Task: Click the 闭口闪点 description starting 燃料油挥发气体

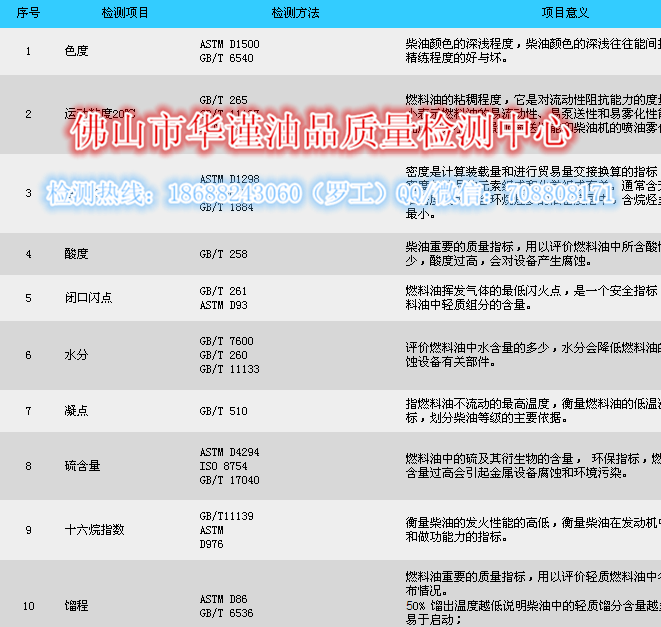Action: click(x=533, y=298)
